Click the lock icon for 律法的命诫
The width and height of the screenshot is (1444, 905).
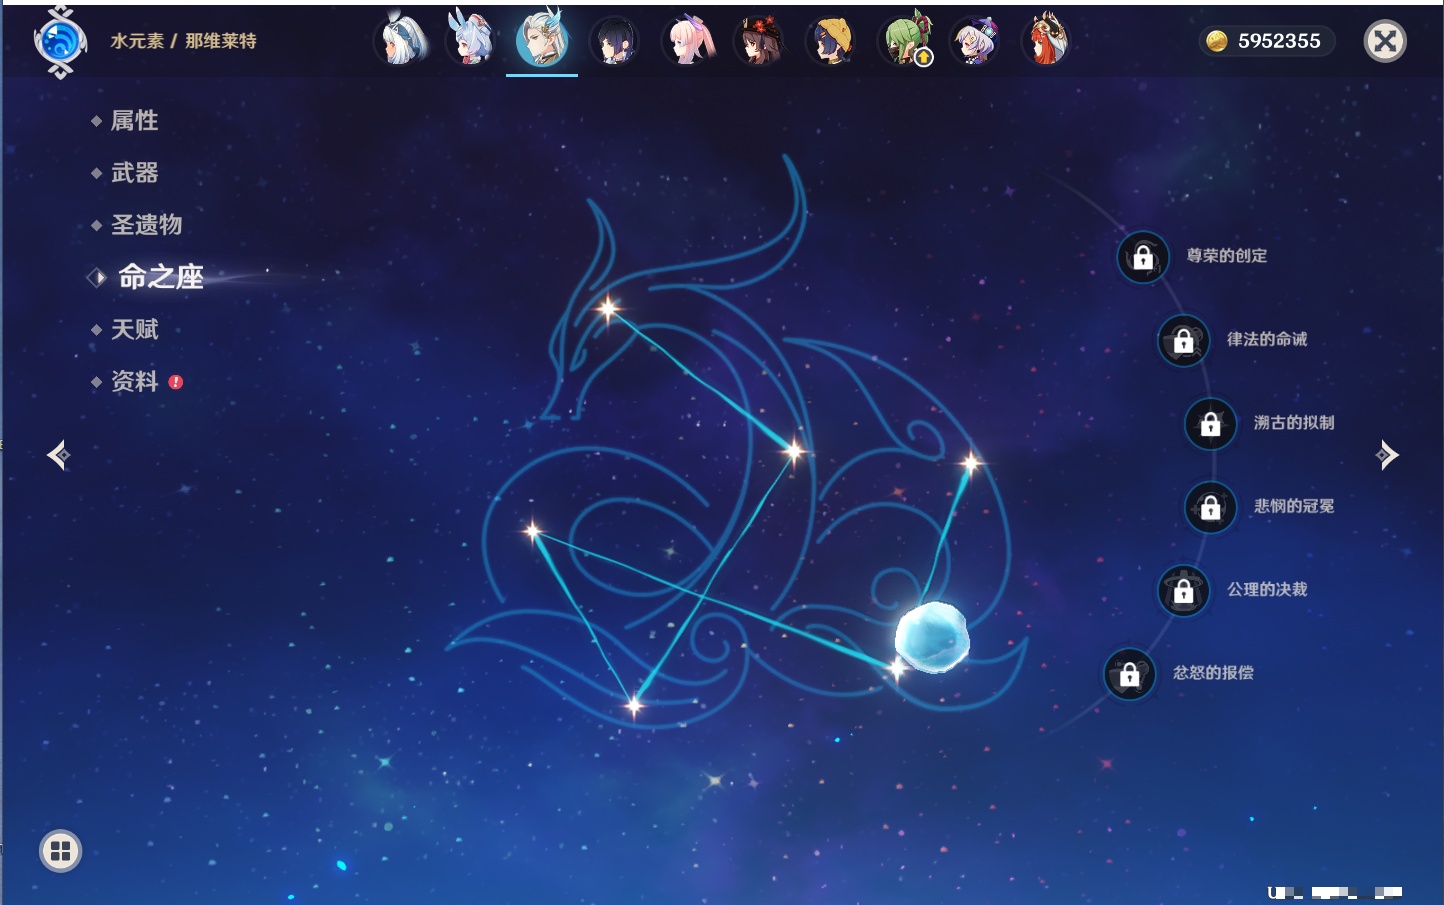pyautogui.click(x=1184, y=341)
